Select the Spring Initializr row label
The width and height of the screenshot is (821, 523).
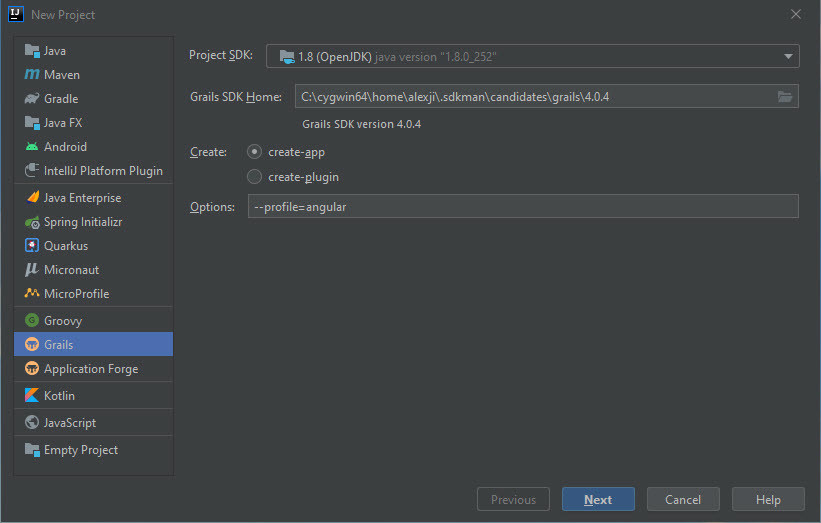[x=83, y=222]
